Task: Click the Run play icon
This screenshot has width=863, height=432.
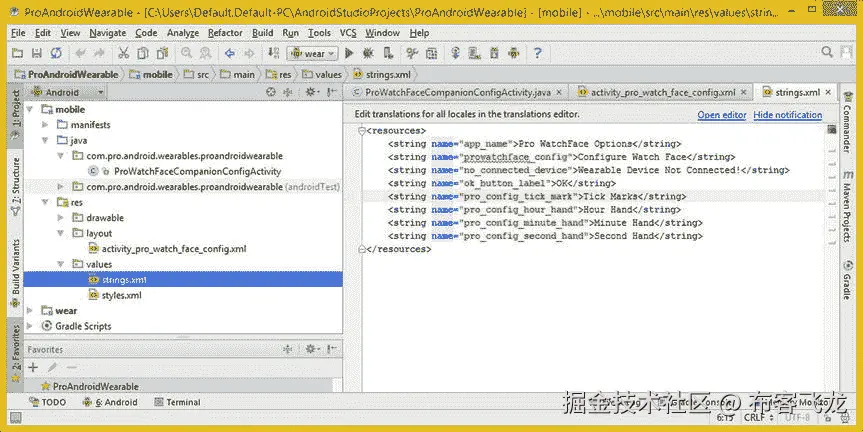Action: [x=349, y=53]
